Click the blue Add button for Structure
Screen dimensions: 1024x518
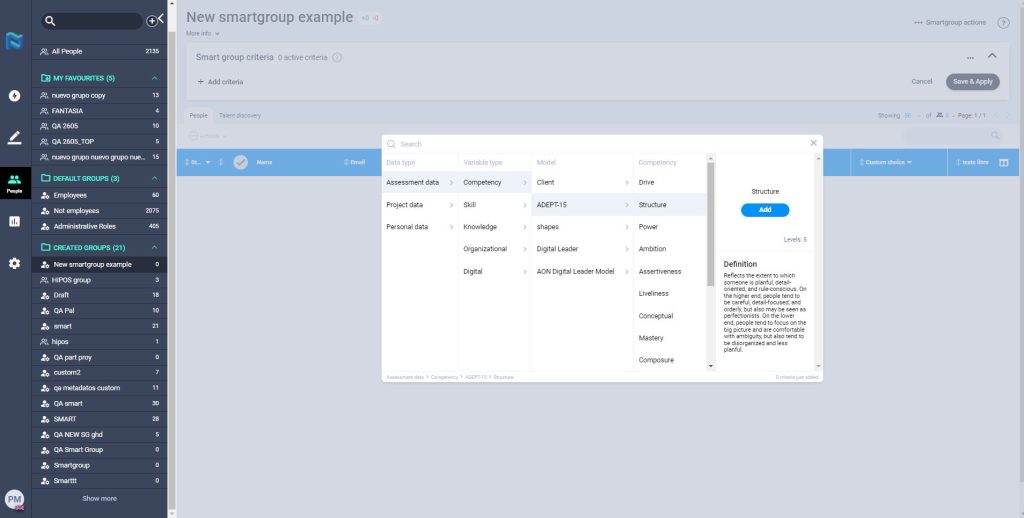(x=765, y=210)
